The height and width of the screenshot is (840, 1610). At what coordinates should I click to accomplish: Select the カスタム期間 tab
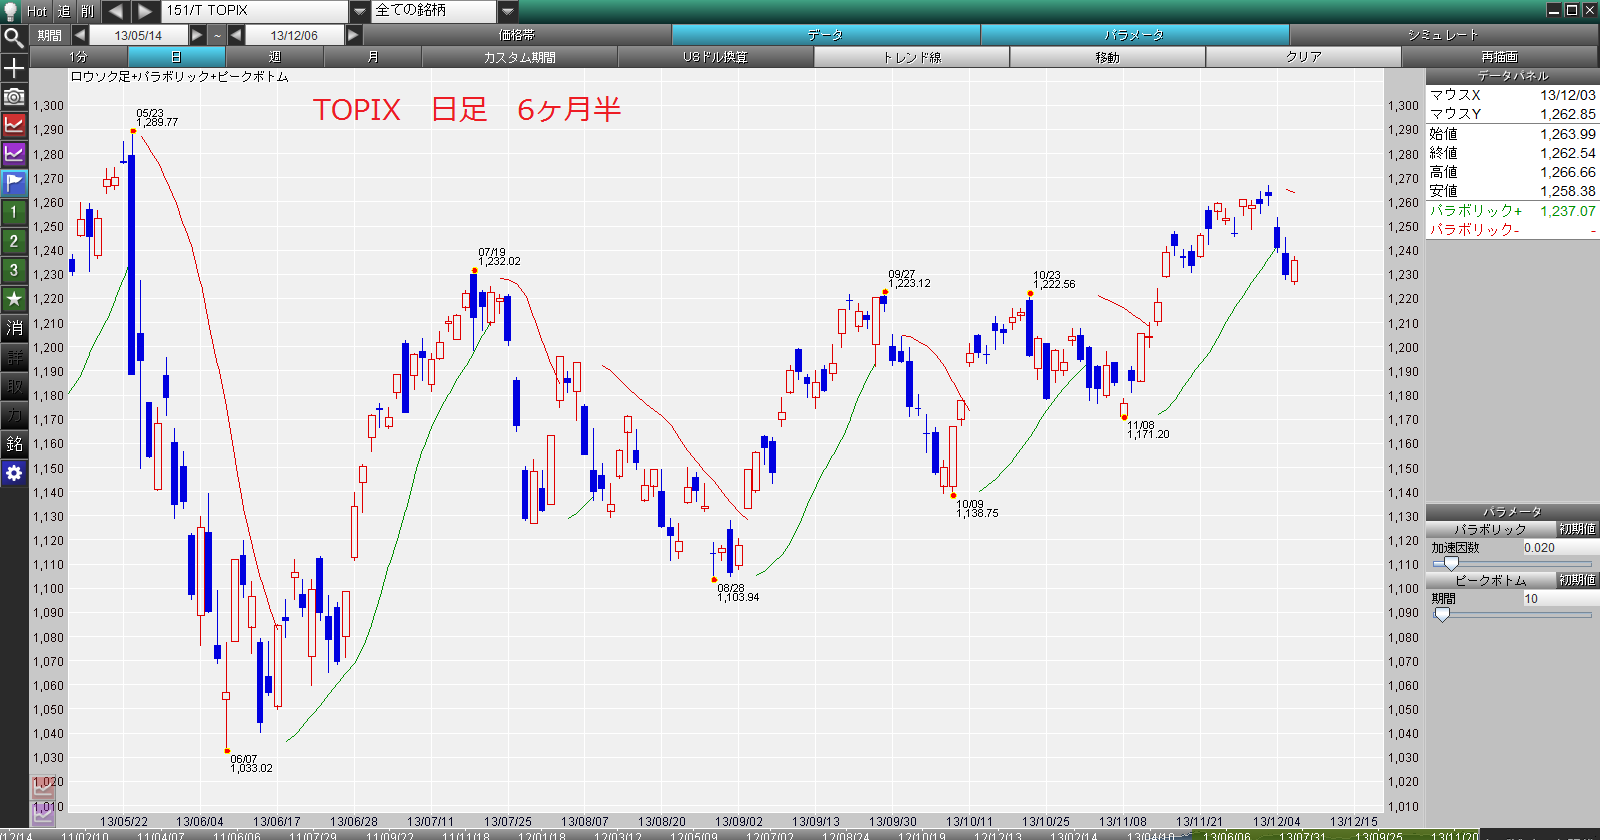(x=520, y=57)
